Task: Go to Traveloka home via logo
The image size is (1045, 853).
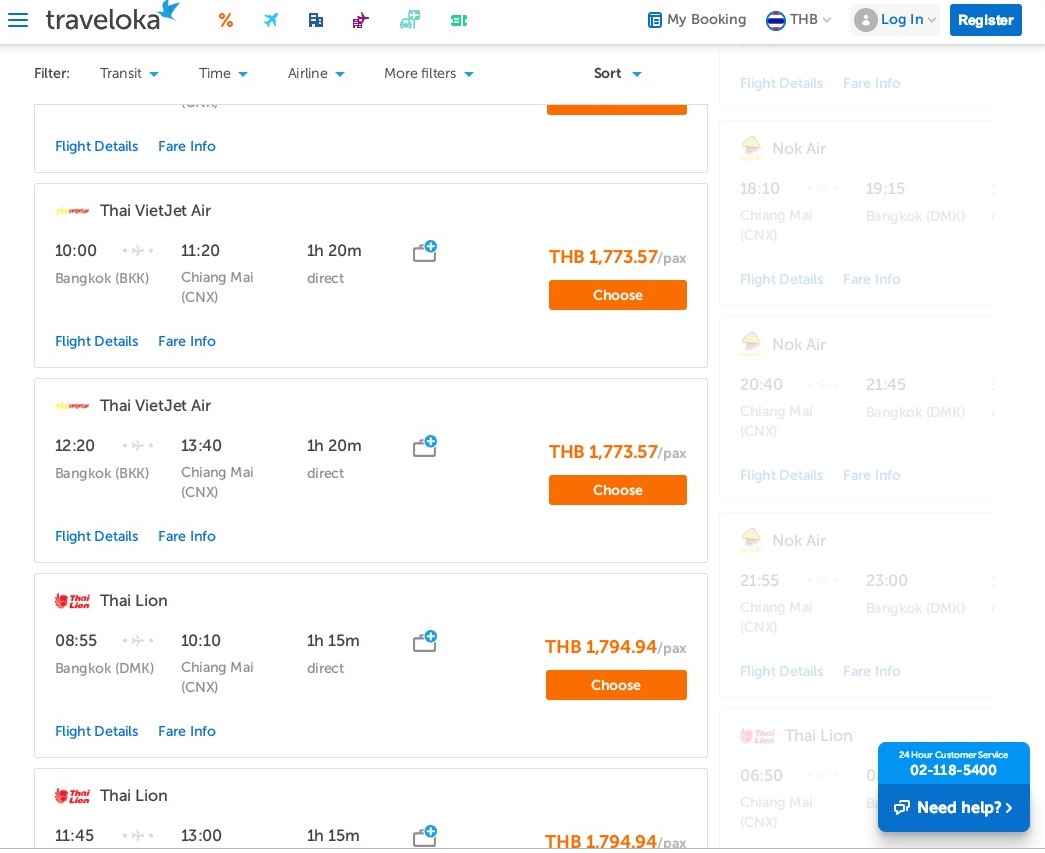Action: [112, 17]
